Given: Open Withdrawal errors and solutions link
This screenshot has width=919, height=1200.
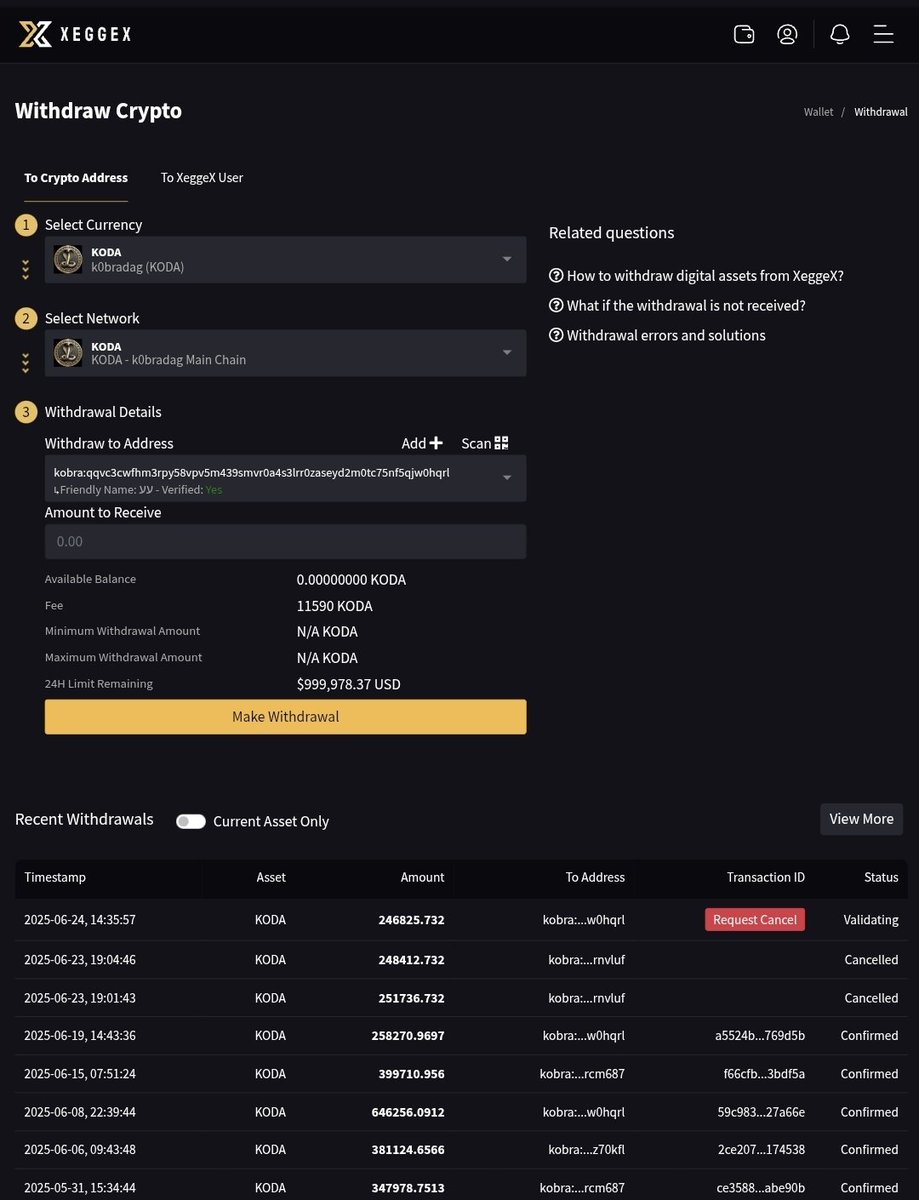Looking at the screenshot, I should tap(666, 336).
